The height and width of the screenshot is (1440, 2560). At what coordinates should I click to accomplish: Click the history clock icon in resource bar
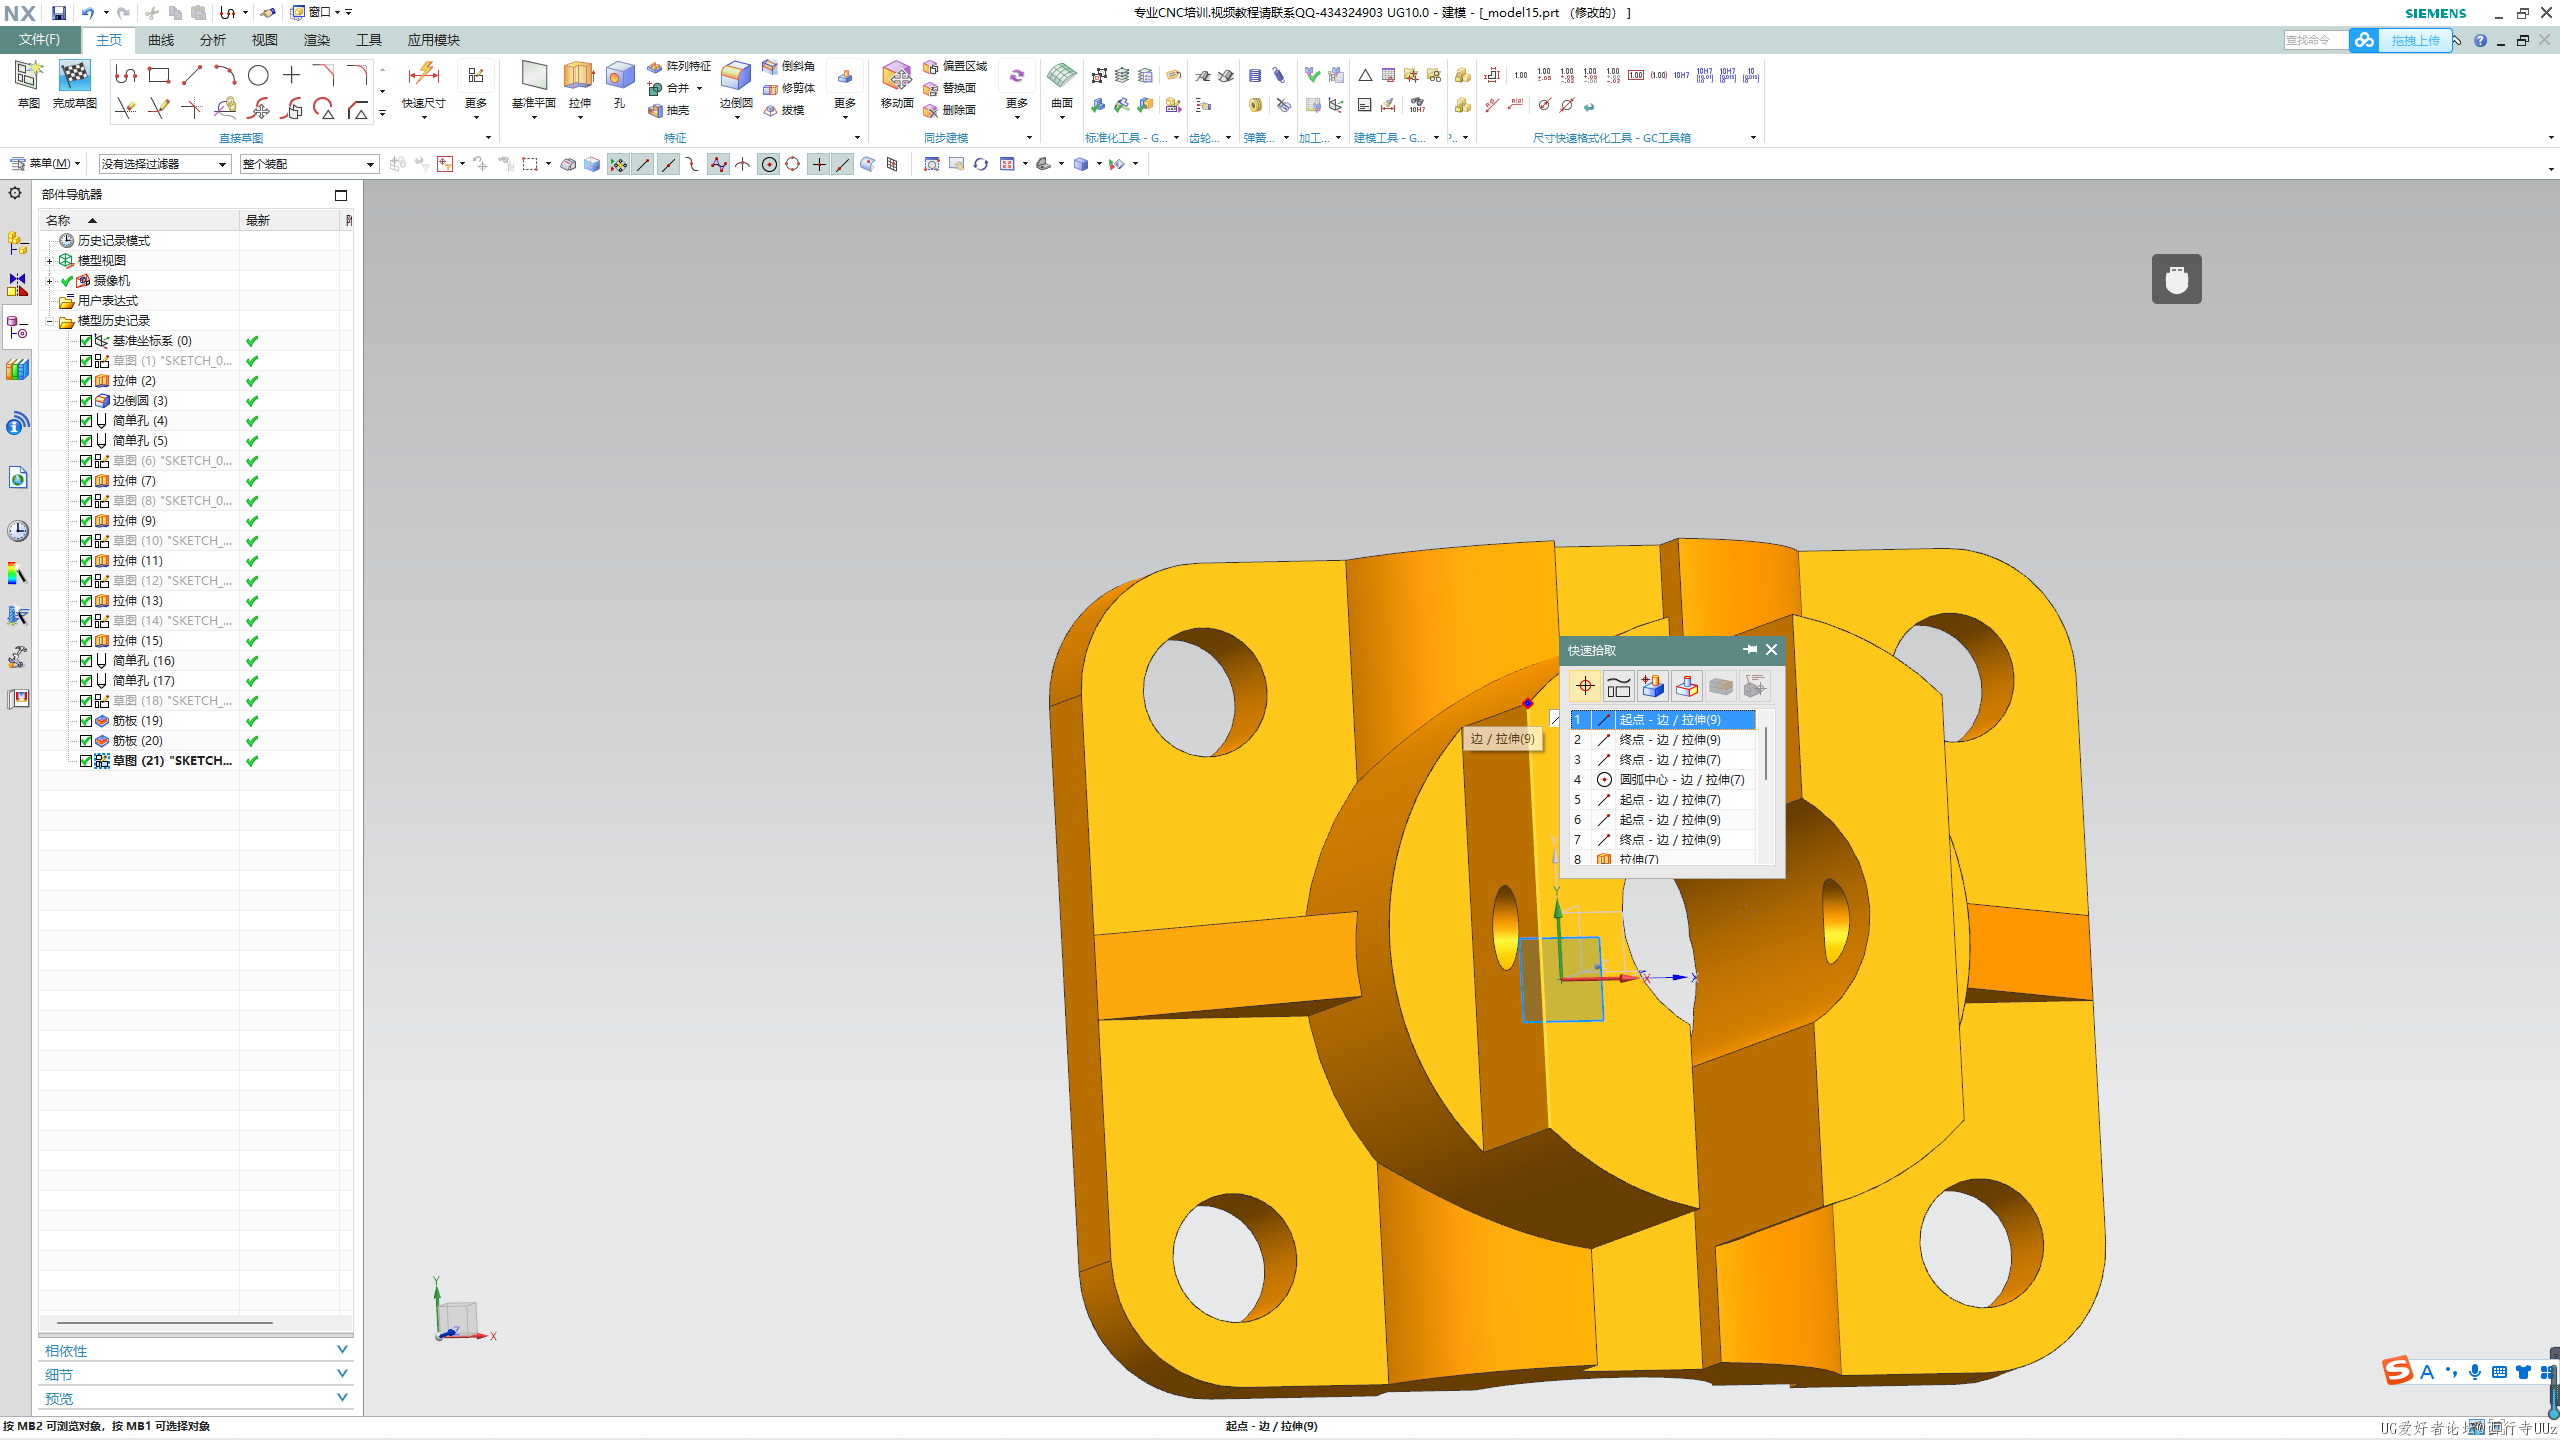click(x=17, y=530)
